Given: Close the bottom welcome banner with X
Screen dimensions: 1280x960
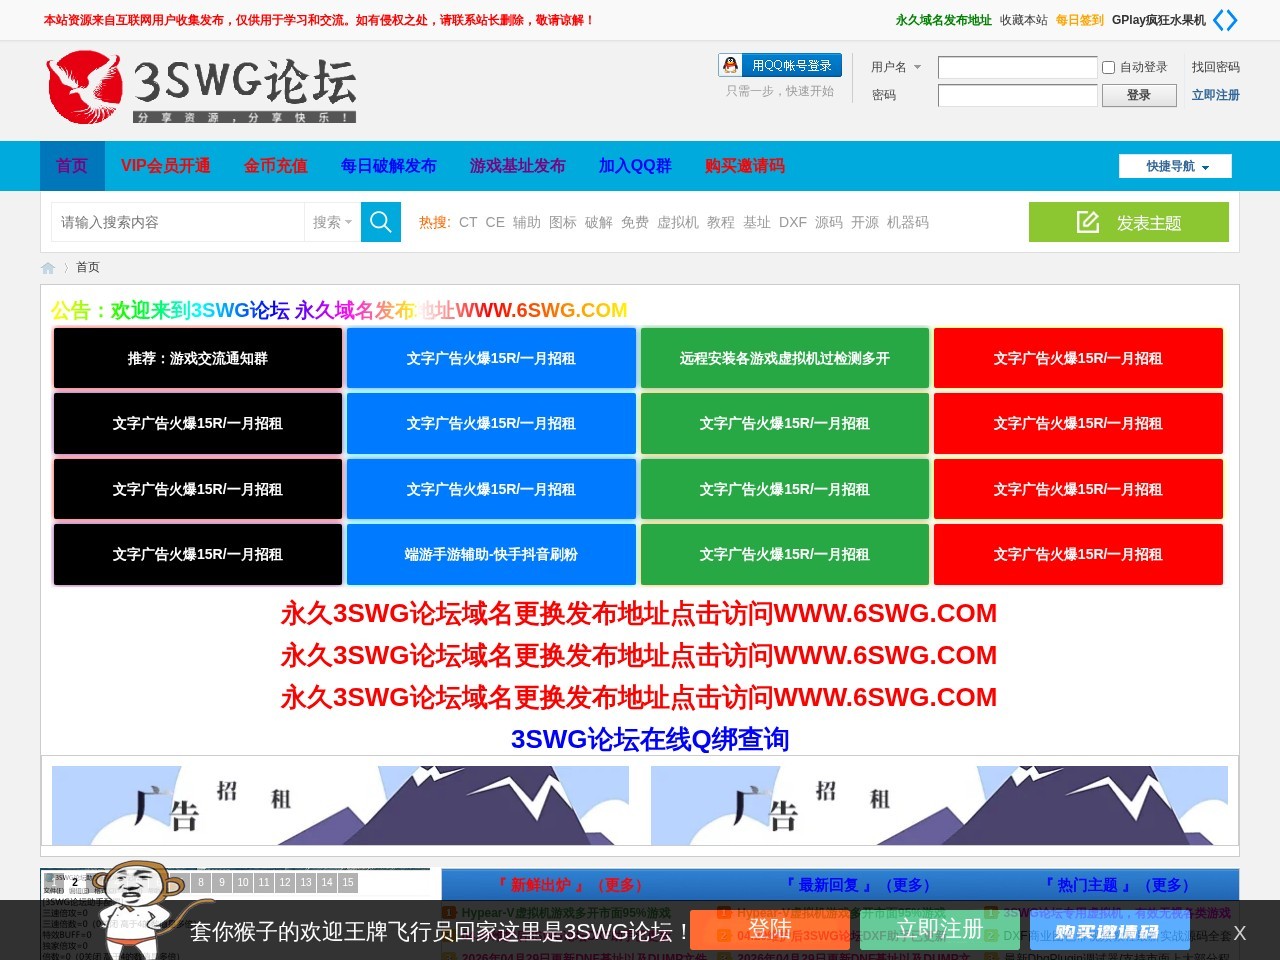Looking at the screenshot, I should click(1239, 933).
